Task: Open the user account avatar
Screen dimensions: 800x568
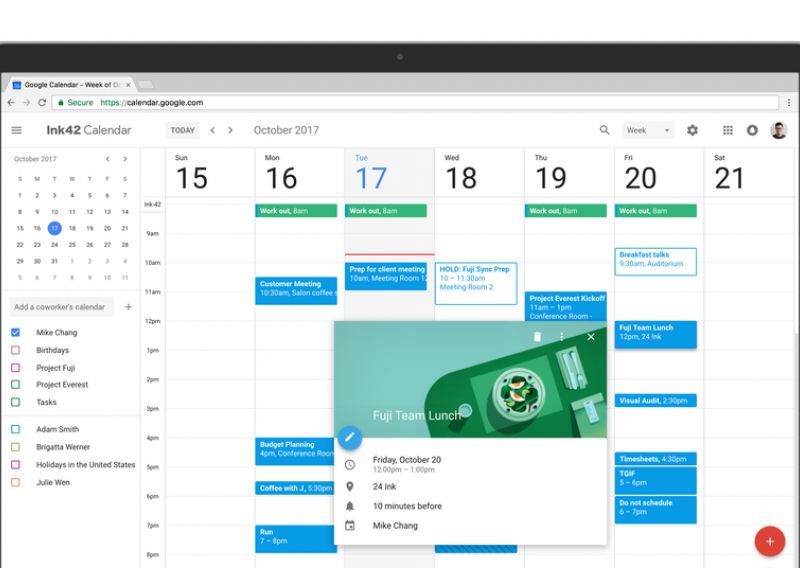Action: click(x=778, y=130)
